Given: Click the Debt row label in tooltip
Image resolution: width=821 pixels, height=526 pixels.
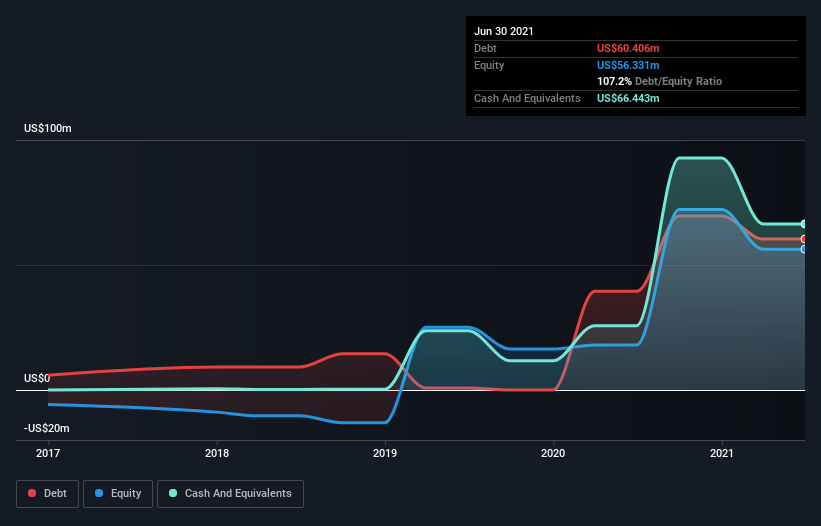Looking at the screenshot, I should (485, 48).
